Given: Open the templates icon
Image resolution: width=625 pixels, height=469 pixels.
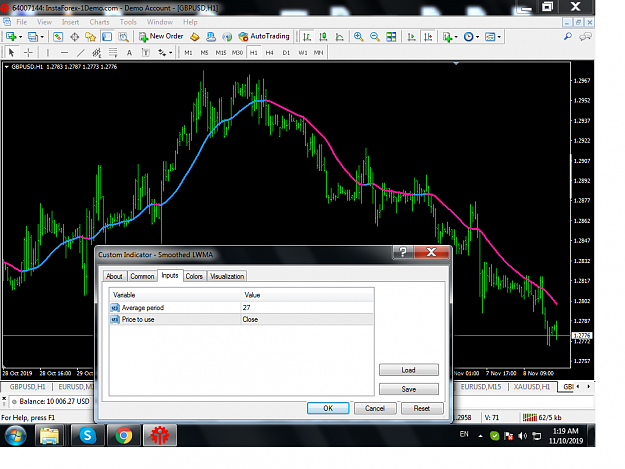Looking at the screenshot, I should click(490, 37).
